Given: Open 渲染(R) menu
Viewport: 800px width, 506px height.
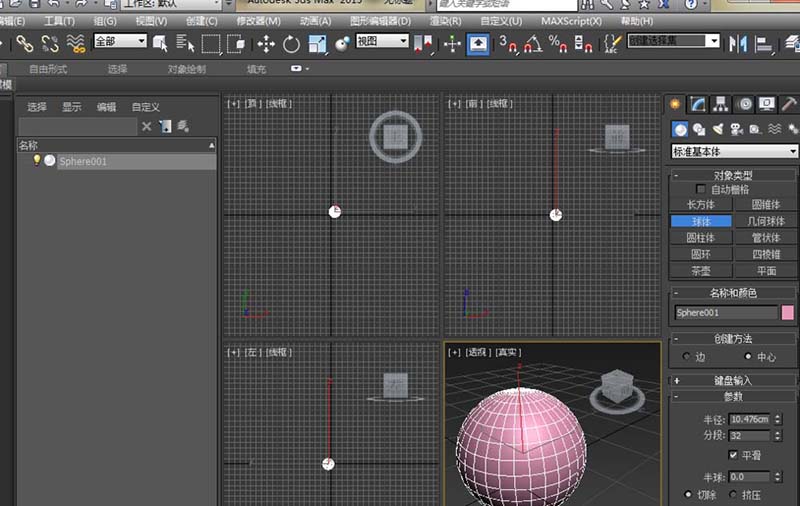Looking at the screenshot, I should click(445, 21).
